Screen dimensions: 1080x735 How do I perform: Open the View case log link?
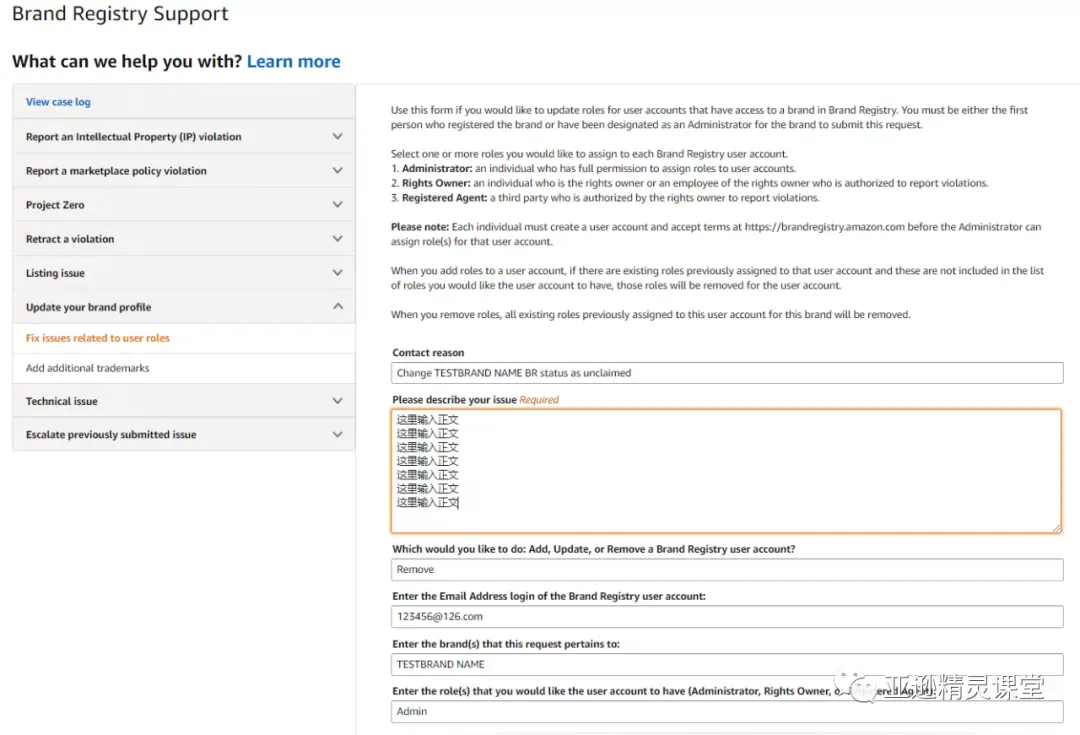[x=58, y=102]
